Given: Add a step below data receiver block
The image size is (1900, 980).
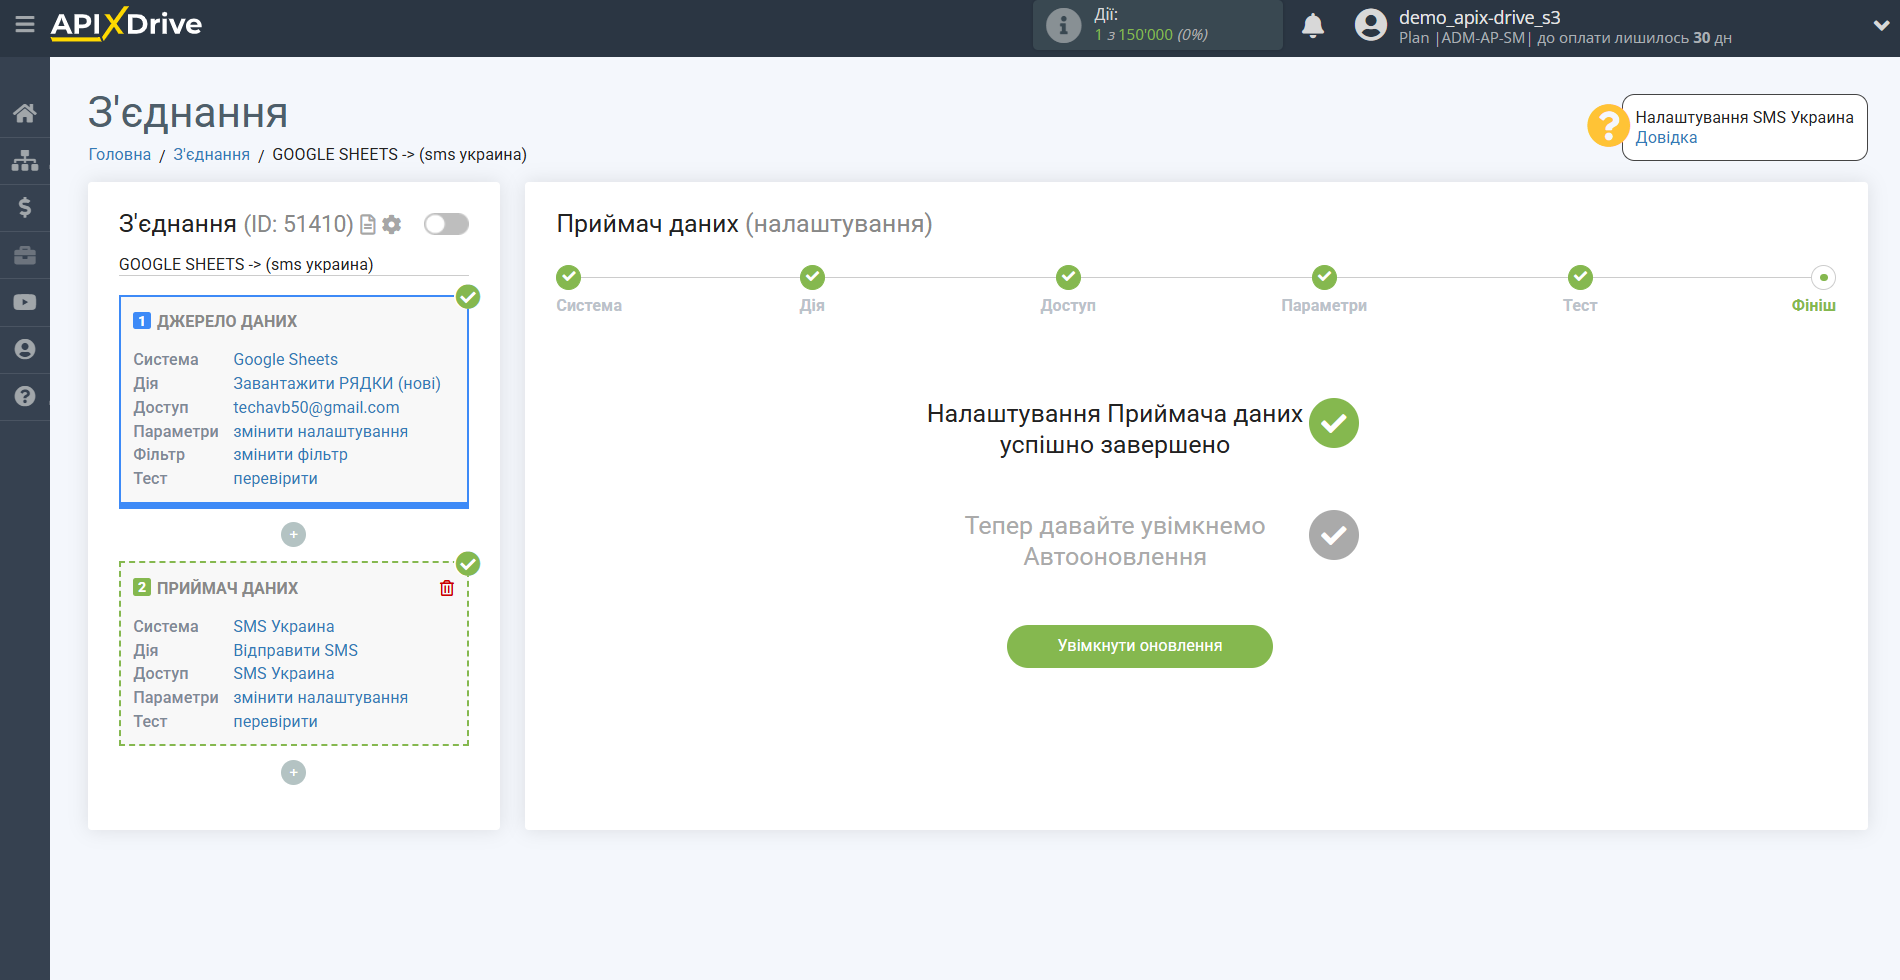Looking at the screenshot, I should 293,773.
